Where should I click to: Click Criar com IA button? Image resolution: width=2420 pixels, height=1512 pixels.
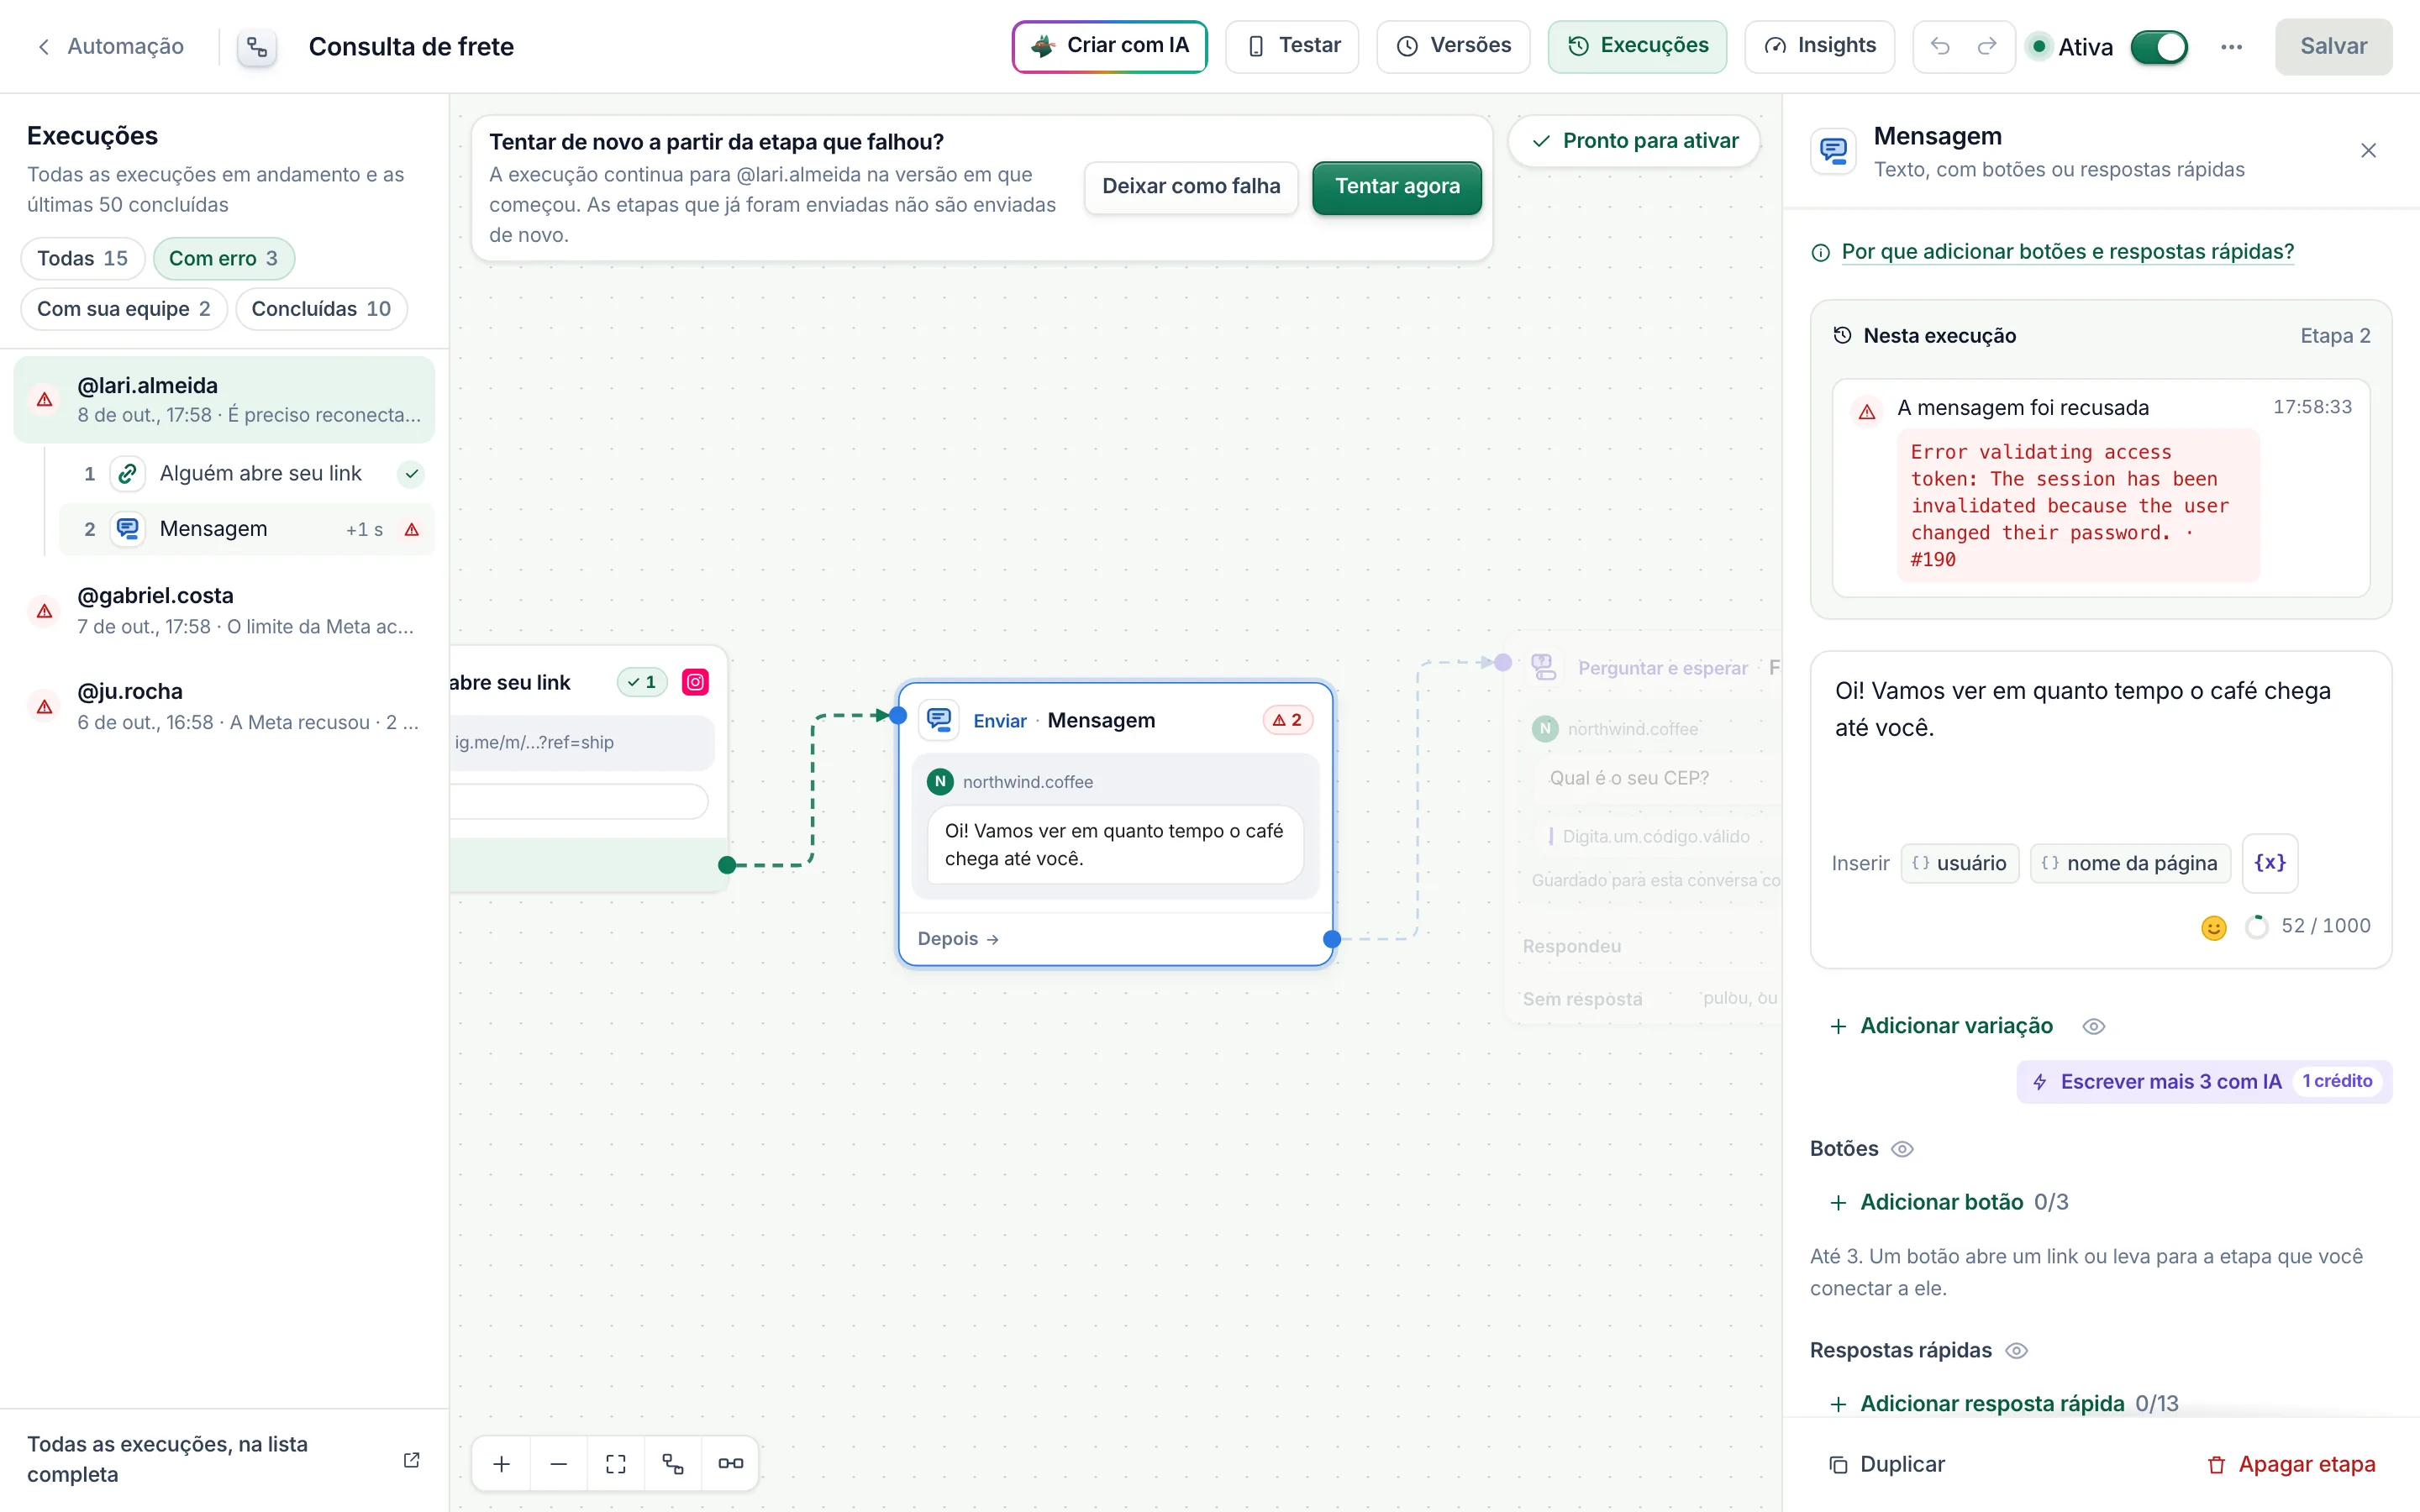click(x=1110, y=46)
